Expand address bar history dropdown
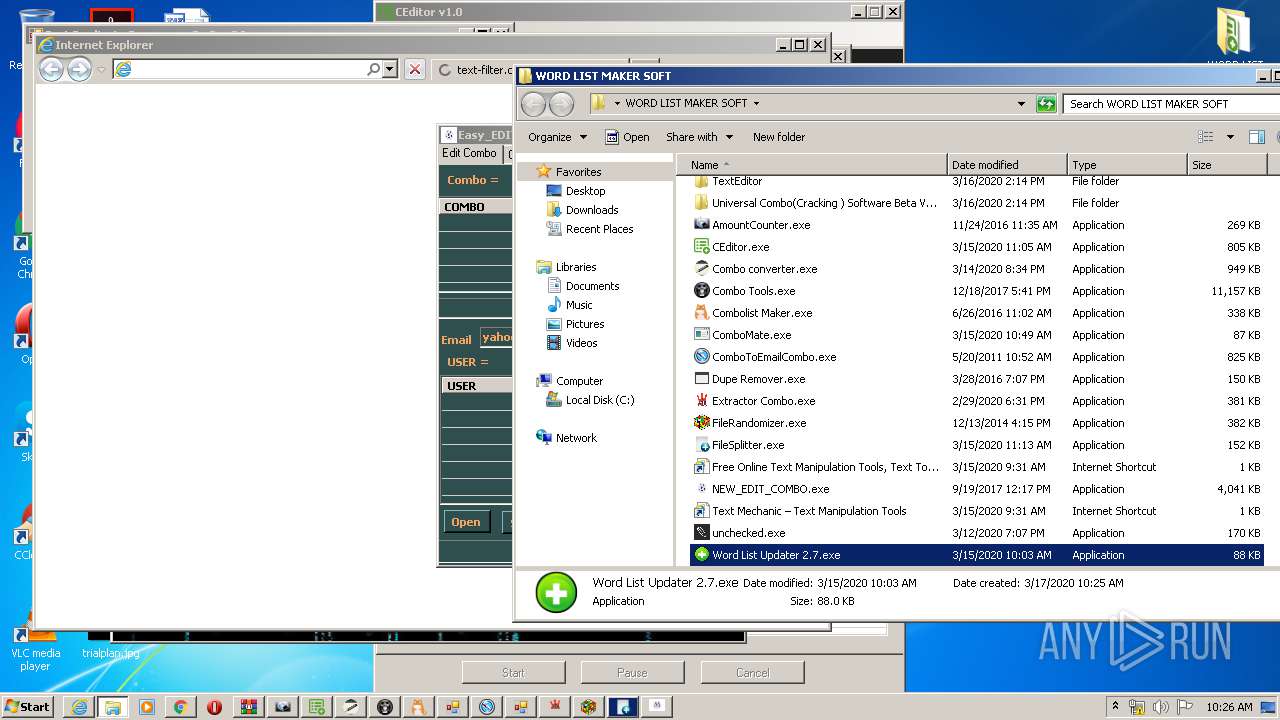 coord(1021,104)
